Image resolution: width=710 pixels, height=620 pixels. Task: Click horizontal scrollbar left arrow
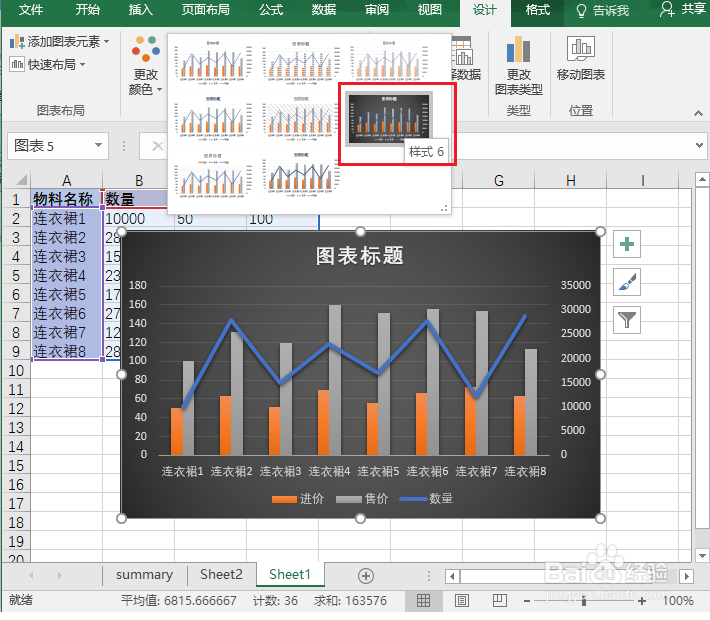pyautogui.click(x=452, y=577)
